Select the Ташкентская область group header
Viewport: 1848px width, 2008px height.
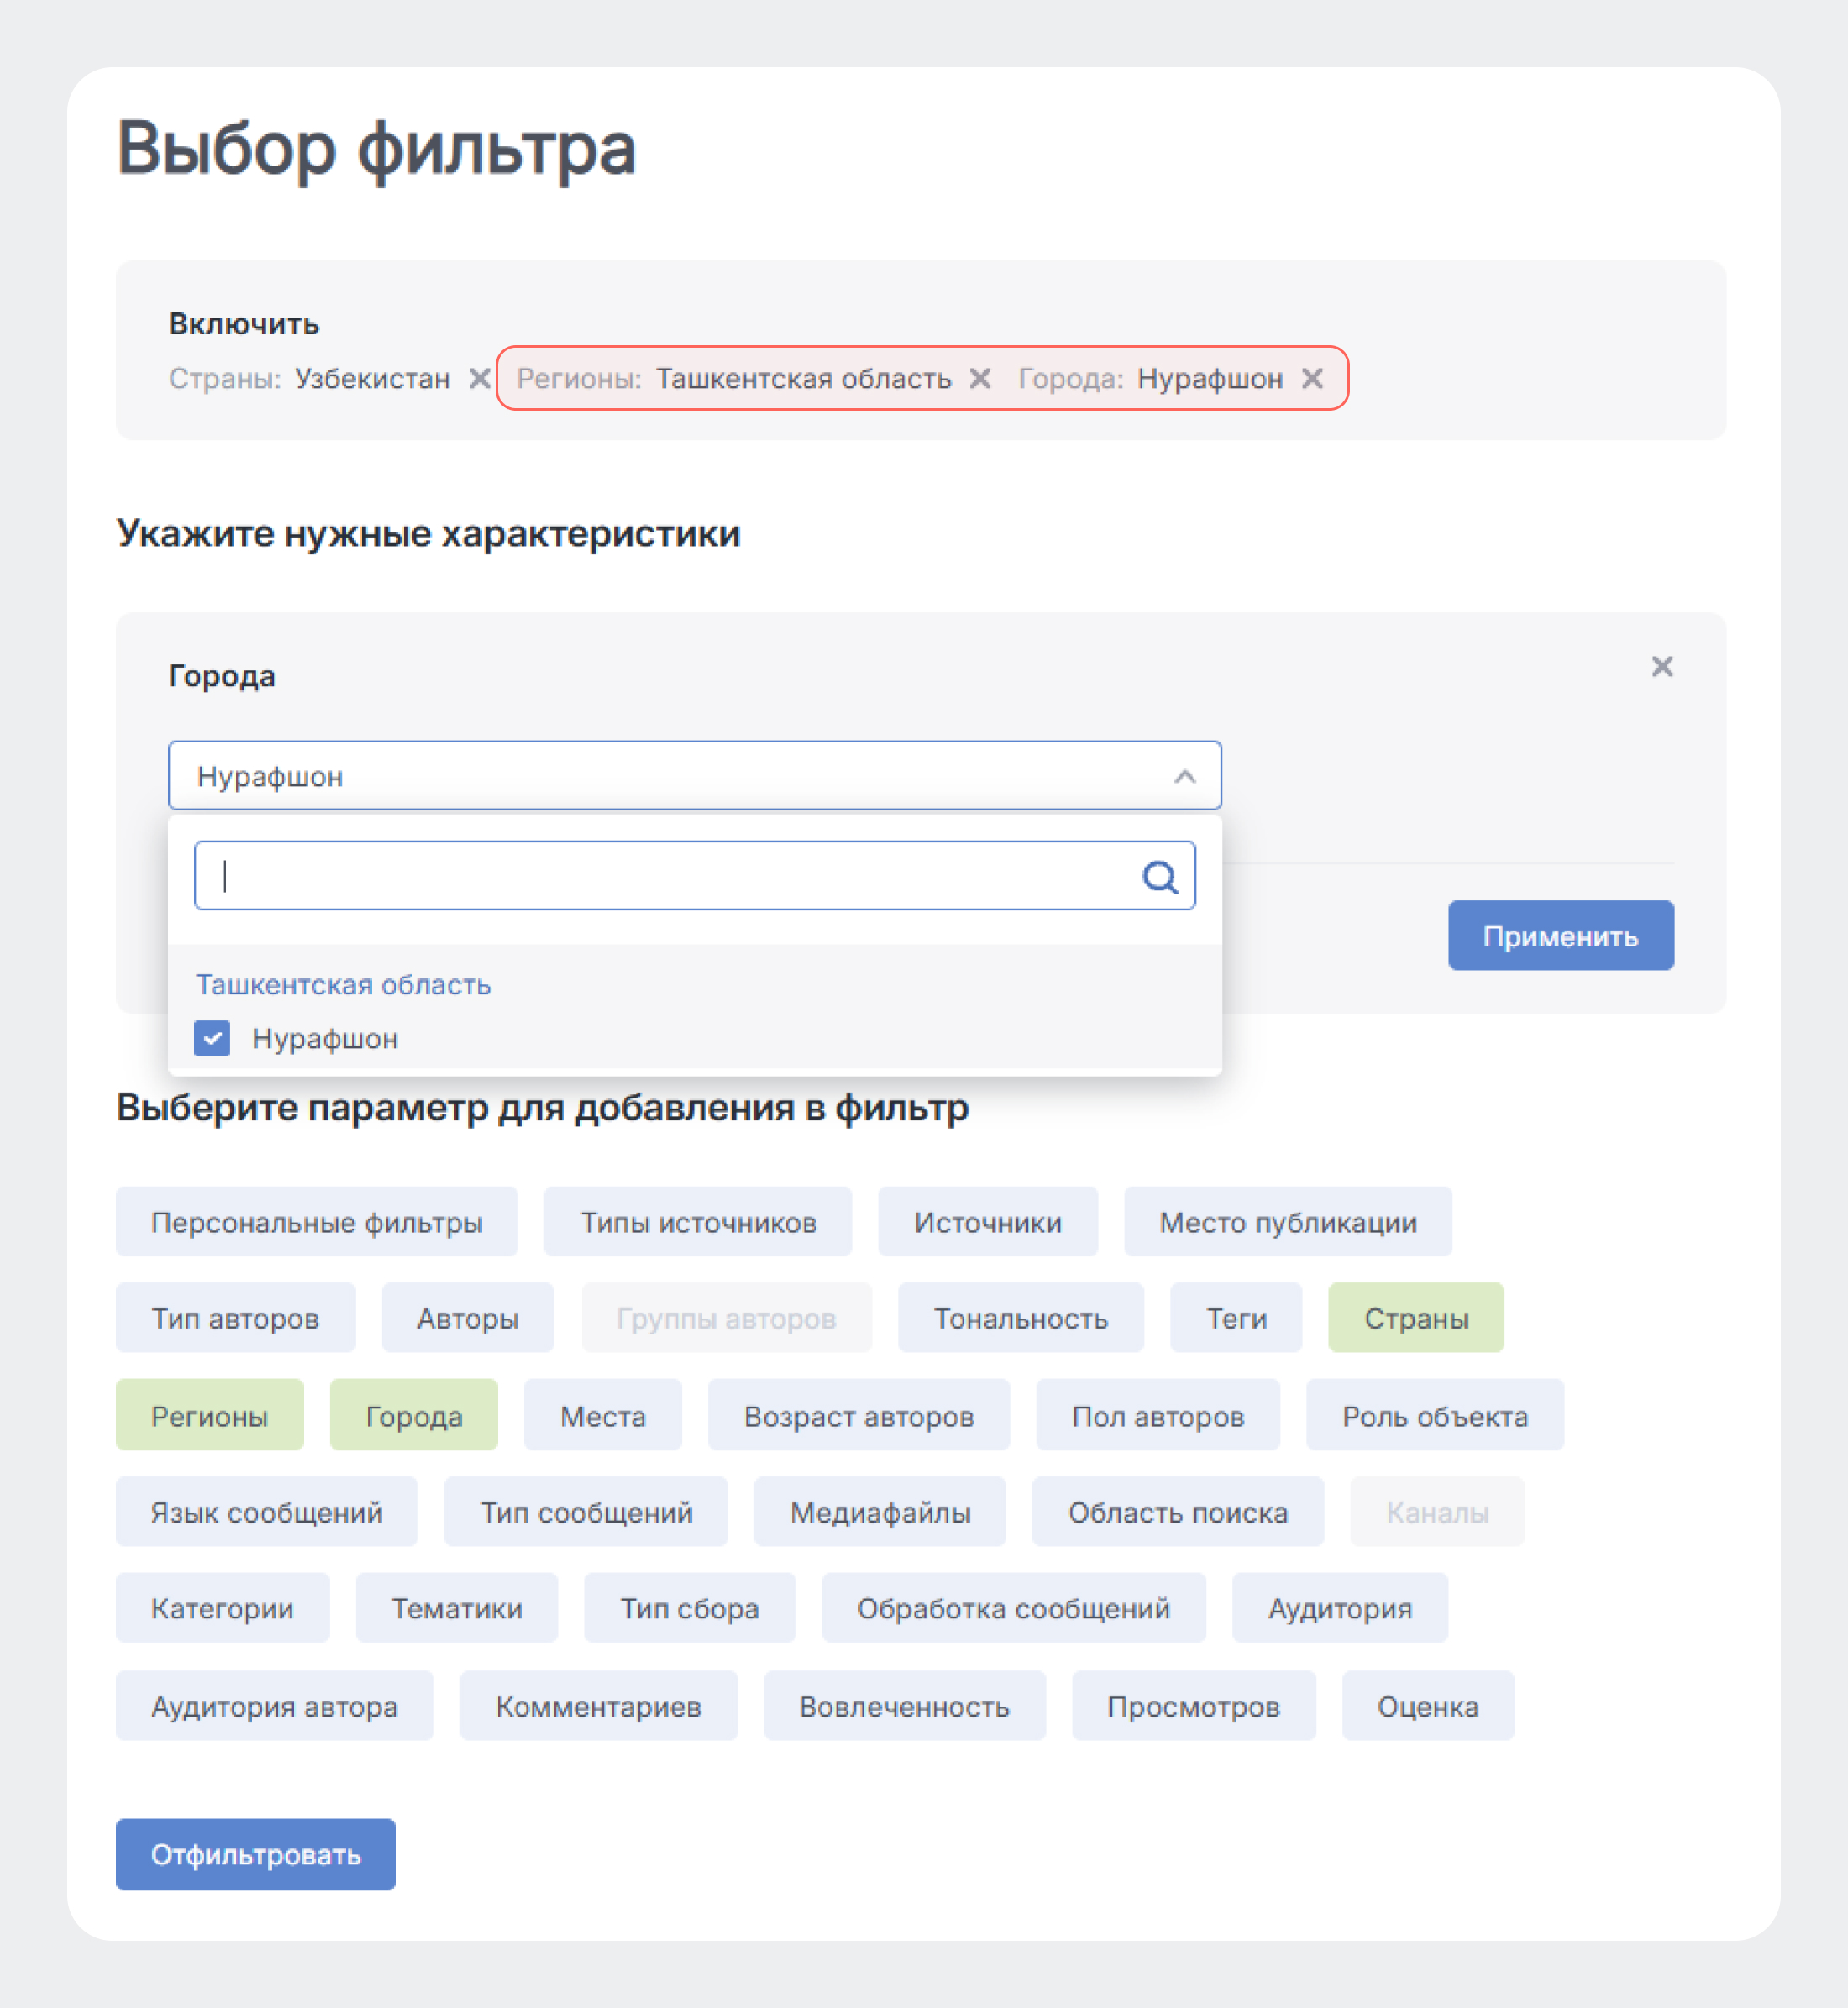point(343,985)
